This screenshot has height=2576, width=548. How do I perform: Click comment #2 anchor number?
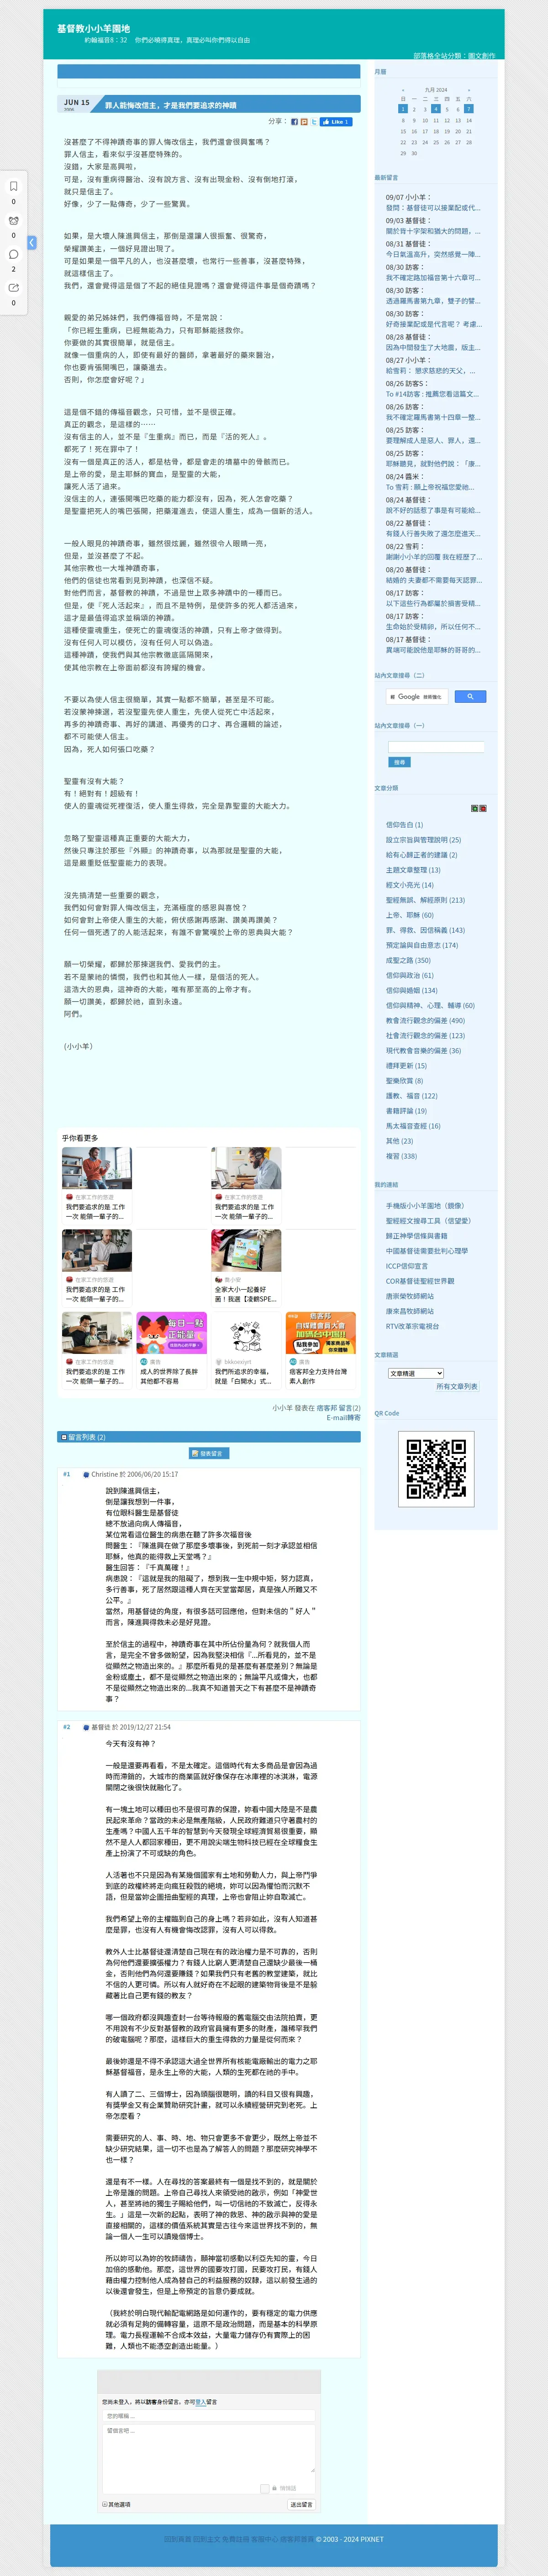pyautogui.click(x=67, y=1727)
